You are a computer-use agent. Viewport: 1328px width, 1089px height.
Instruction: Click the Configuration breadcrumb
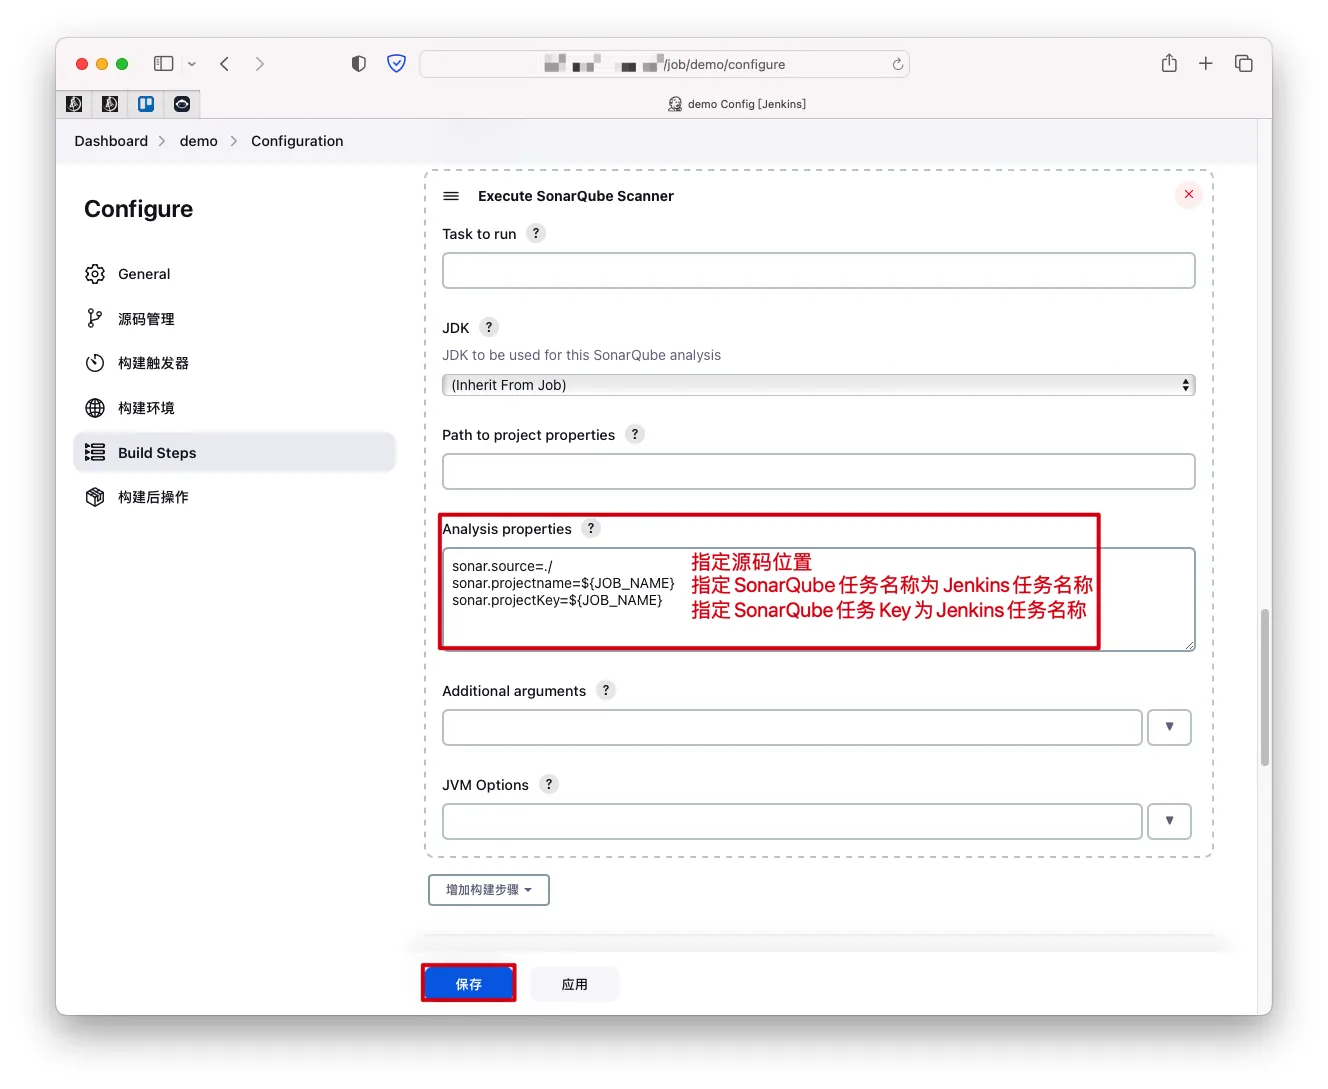point(297,141)
